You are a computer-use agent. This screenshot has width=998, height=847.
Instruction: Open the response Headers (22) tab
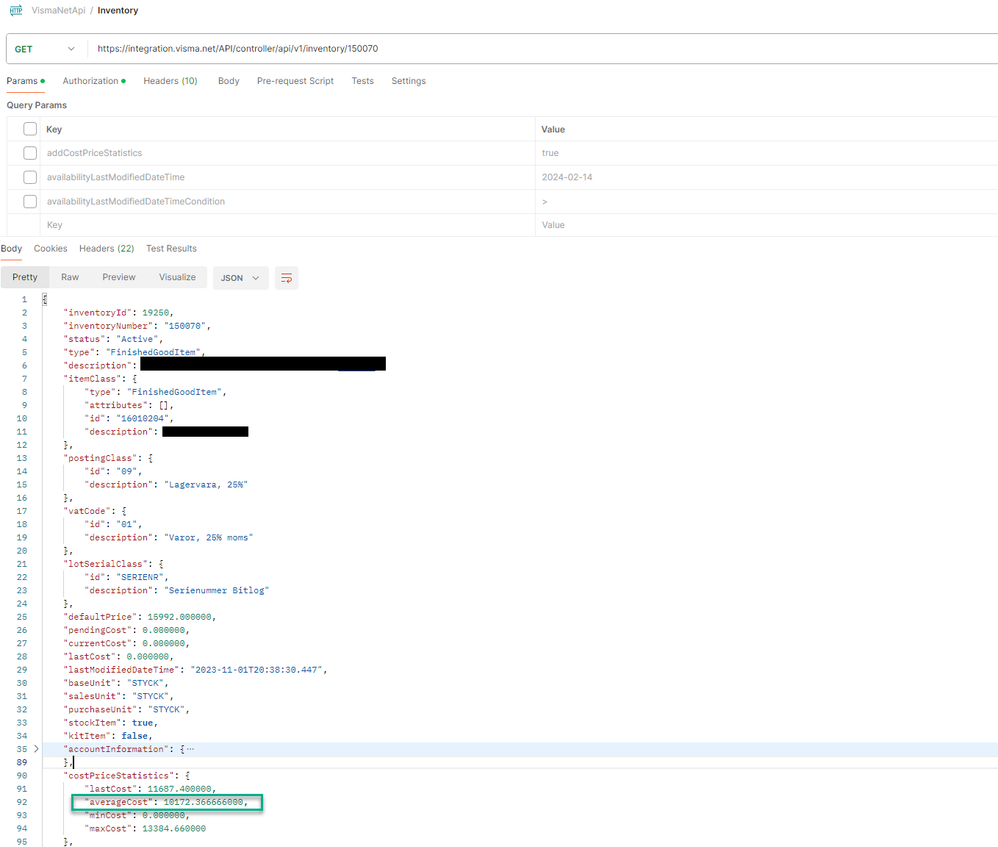point(106,249)
